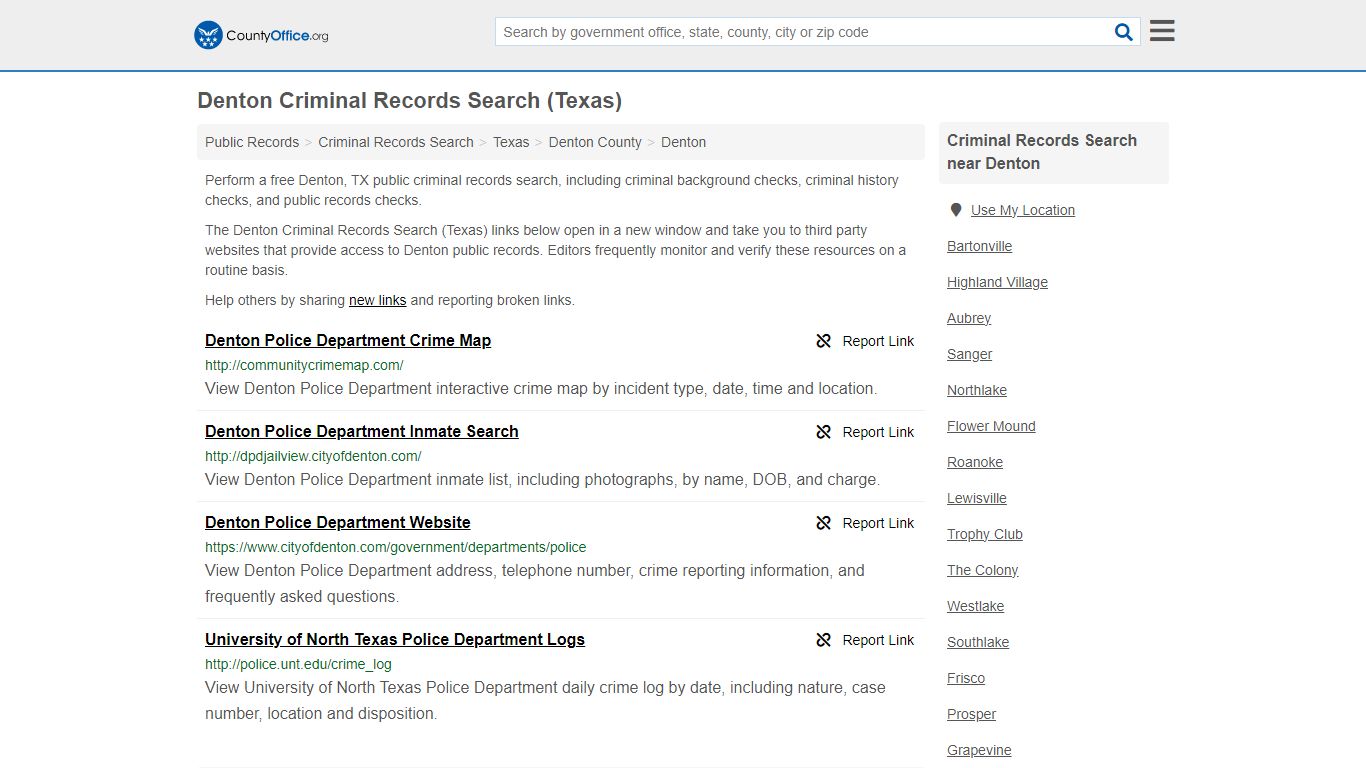
Task: Open Northlake criminal records link
Action: [977, 390]
